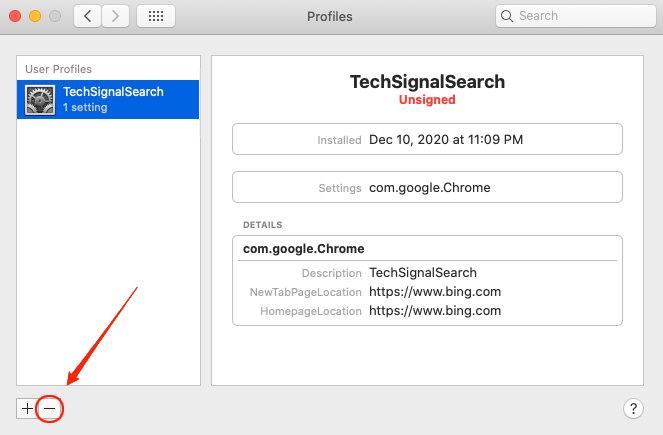Click the magnifying glass search icon
Screen dimensions: 663x435
pos(507,16)
